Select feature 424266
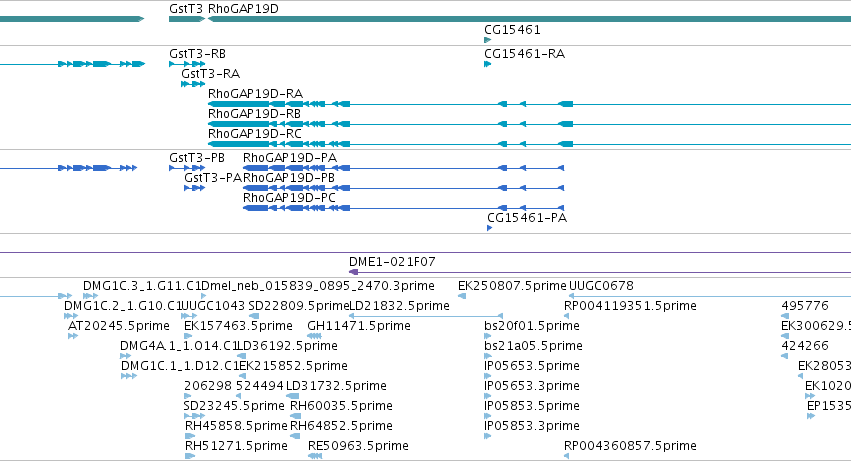This screenshot has width=851, height=461. coord(805,346)
